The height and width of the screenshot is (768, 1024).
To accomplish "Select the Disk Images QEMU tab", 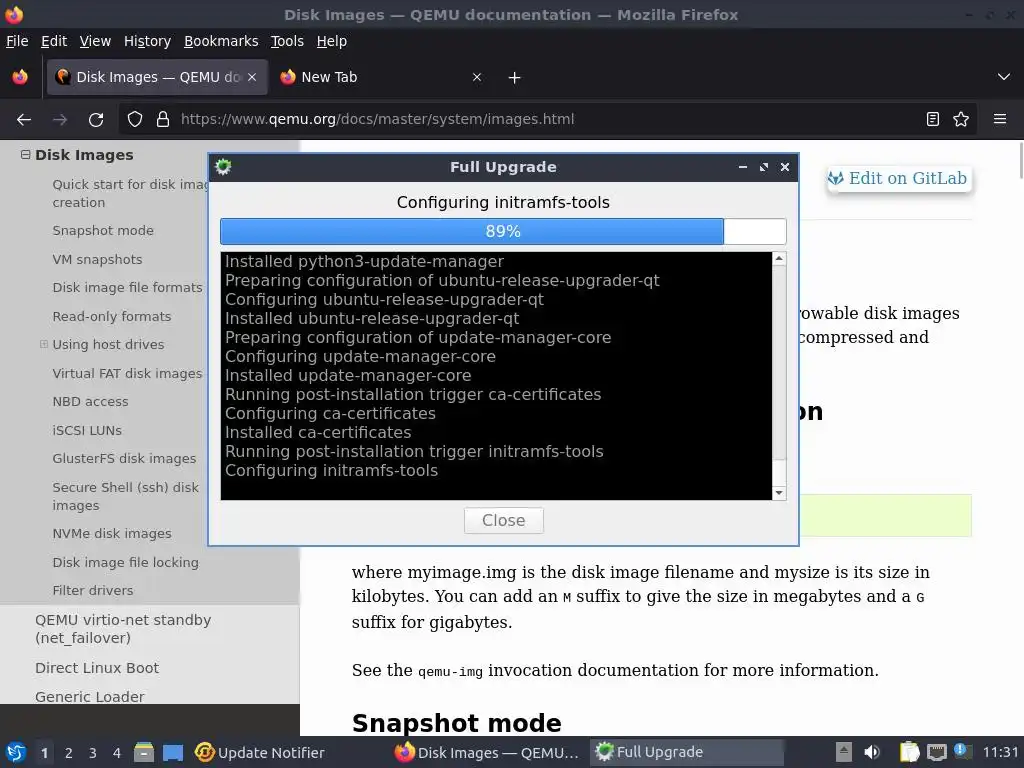I will (x=157, y=77).
